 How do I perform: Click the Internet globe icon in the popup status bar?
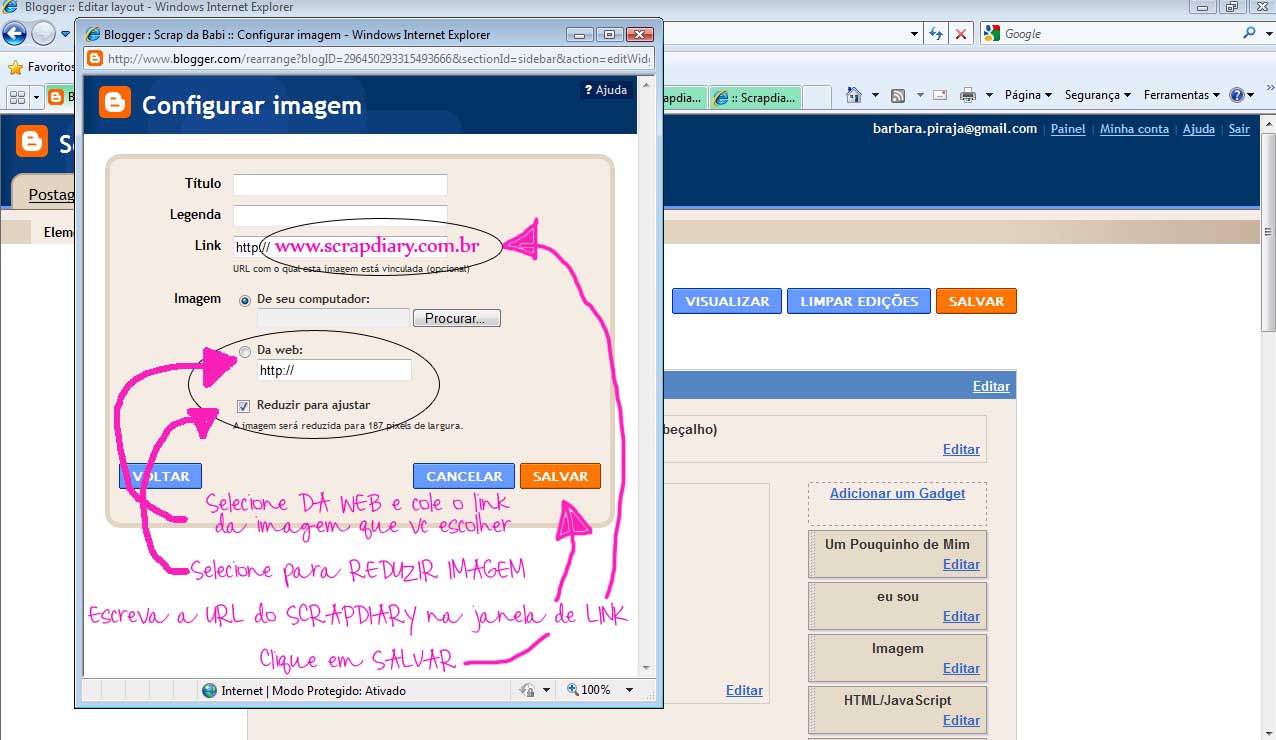click(209, 690)
